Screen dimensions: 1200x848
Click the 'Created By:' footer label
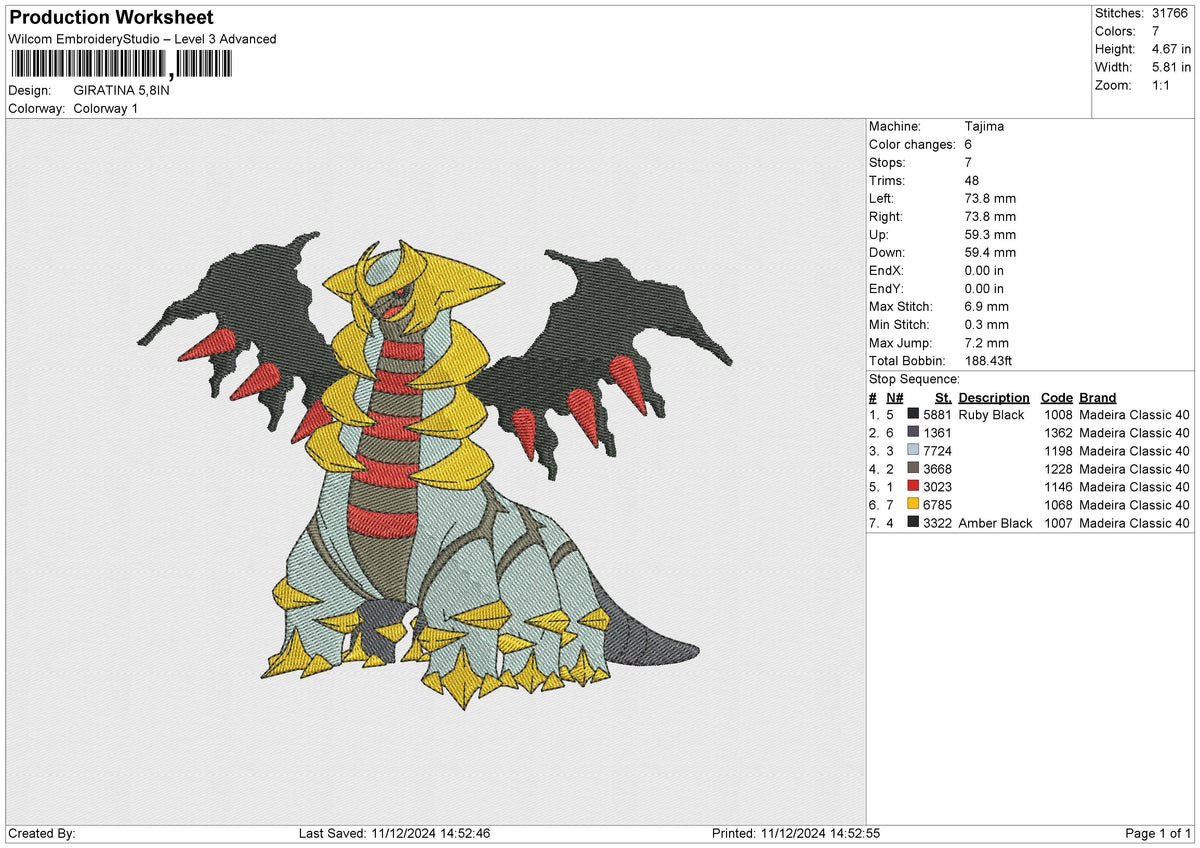point(41,834)
